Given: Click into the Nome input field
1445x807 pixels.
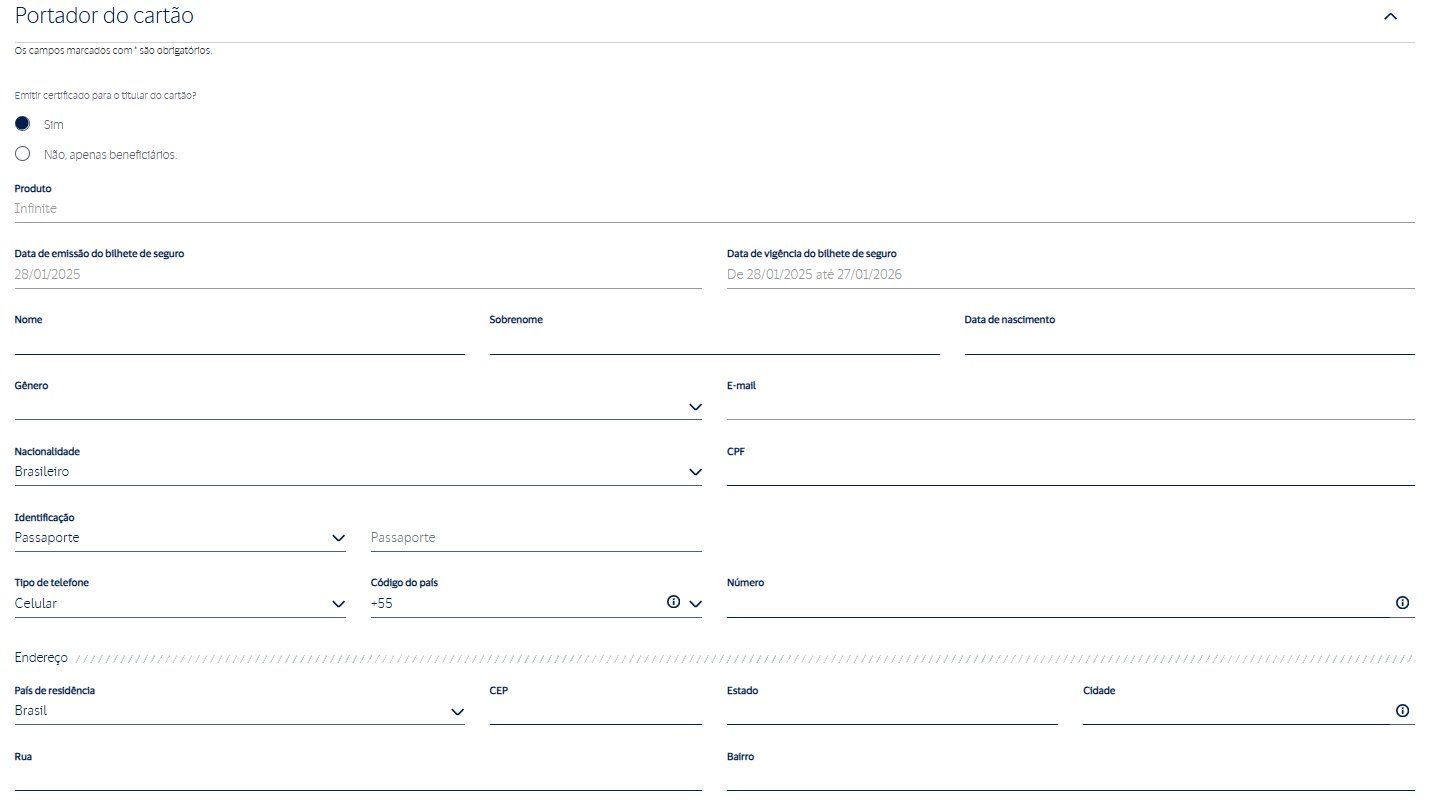Looking at the screenshot, I should (x=240, y=342).
